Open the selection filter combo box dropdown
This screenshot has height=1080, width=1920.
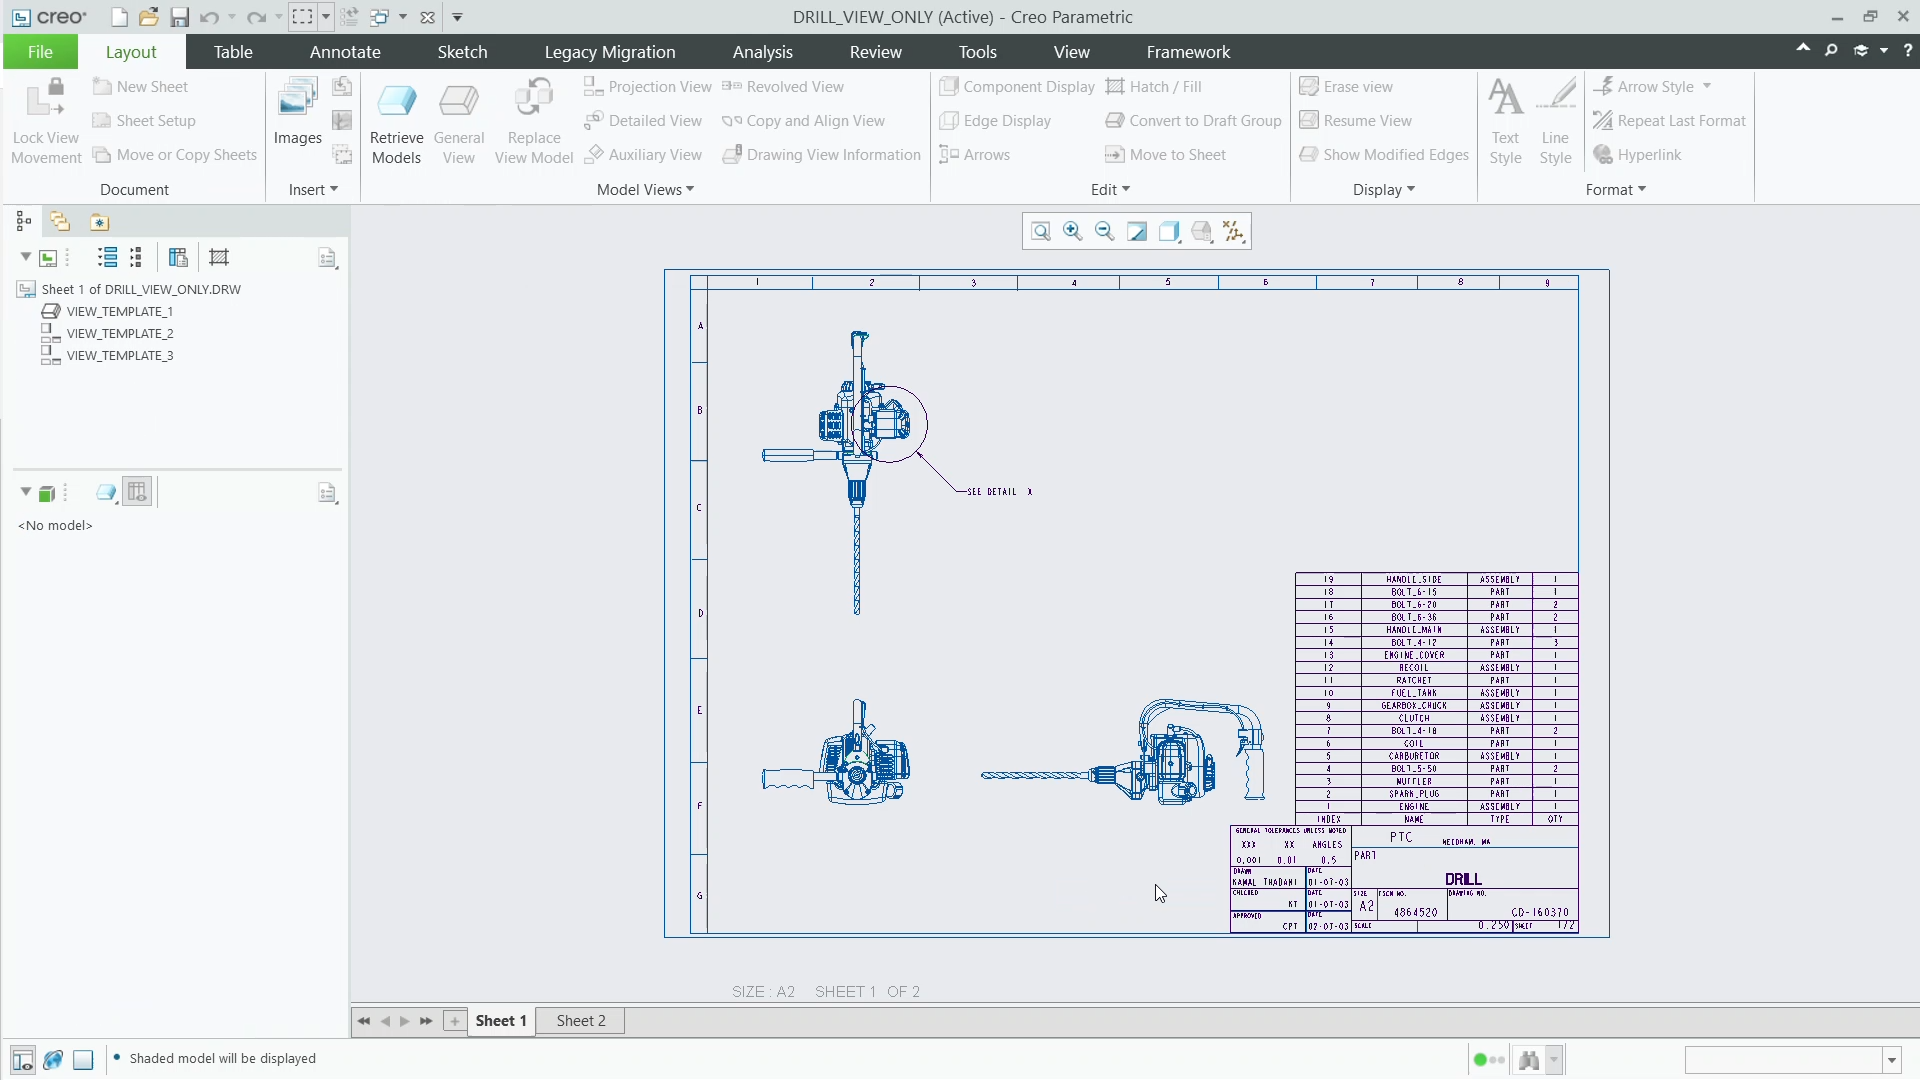[x=1892, y=1060]
